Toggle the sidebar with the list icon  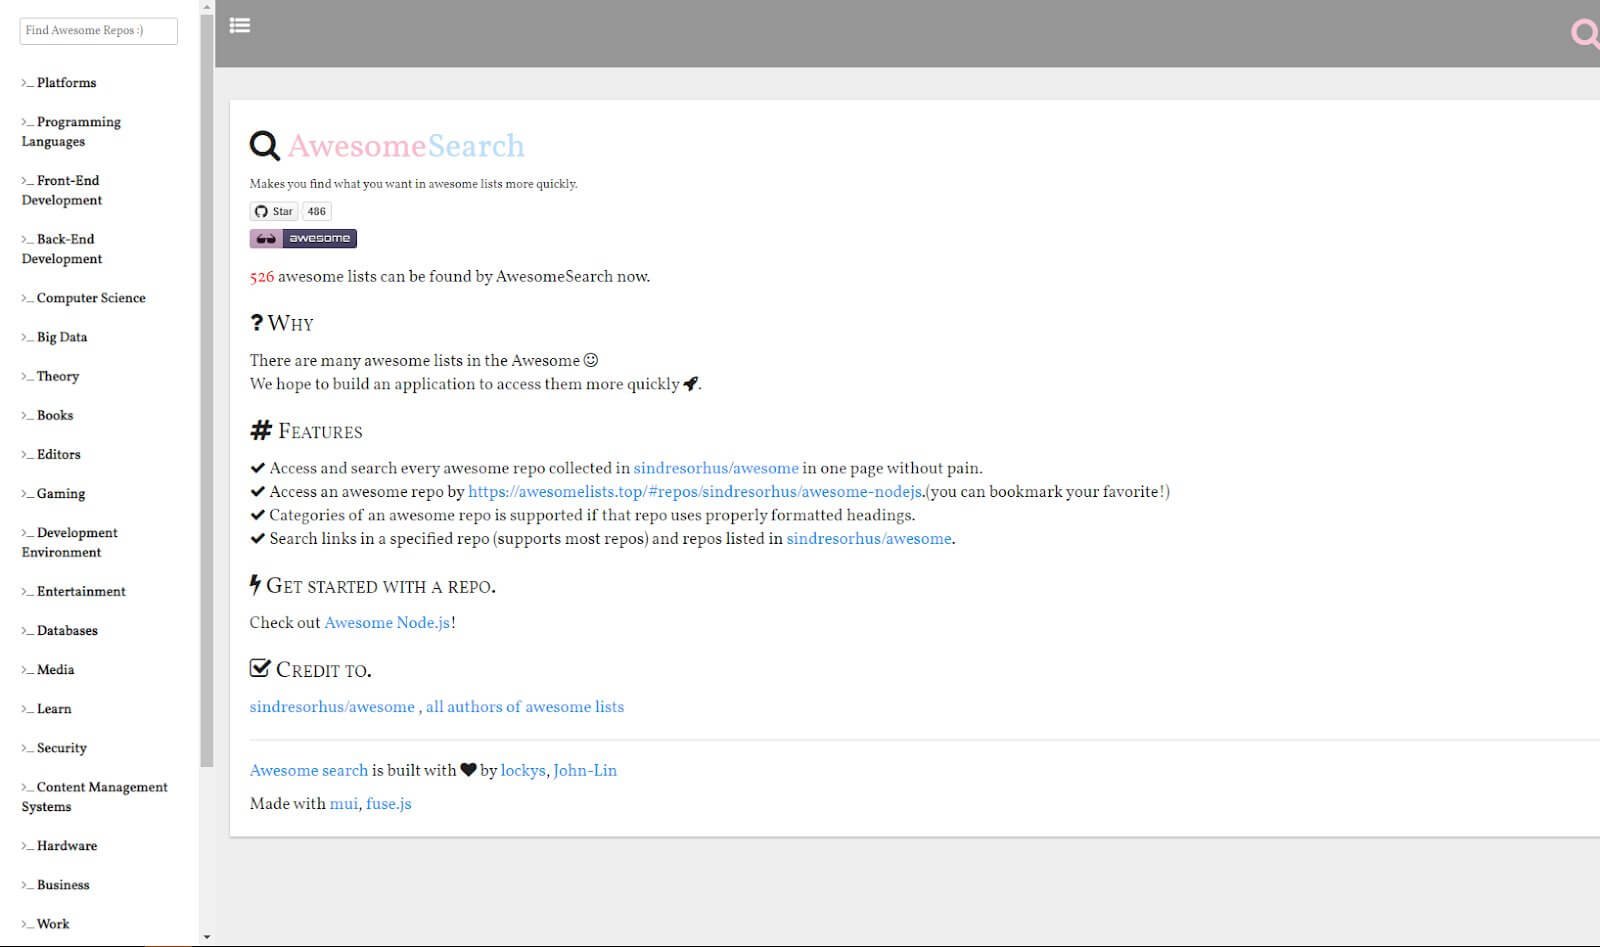[240, 25]
